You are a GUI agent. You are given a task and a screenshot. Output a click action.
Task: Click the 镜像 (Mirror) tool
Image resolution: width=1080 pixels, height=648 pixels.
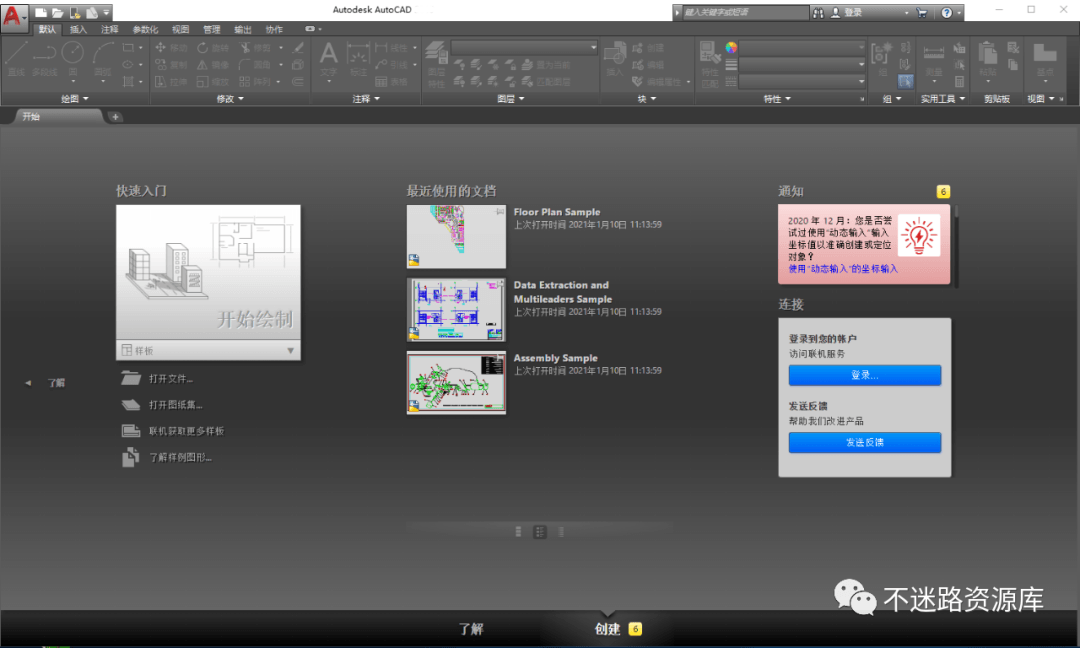tap(212, 65)
